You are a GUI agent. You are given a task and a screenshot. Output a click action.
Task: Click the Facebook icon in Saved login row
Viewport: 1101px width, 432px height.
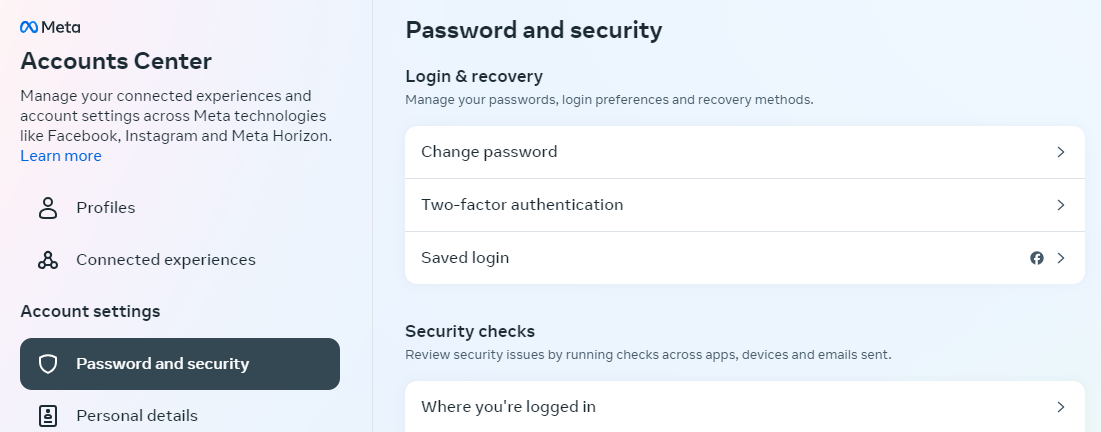(x=1036, y=258)
